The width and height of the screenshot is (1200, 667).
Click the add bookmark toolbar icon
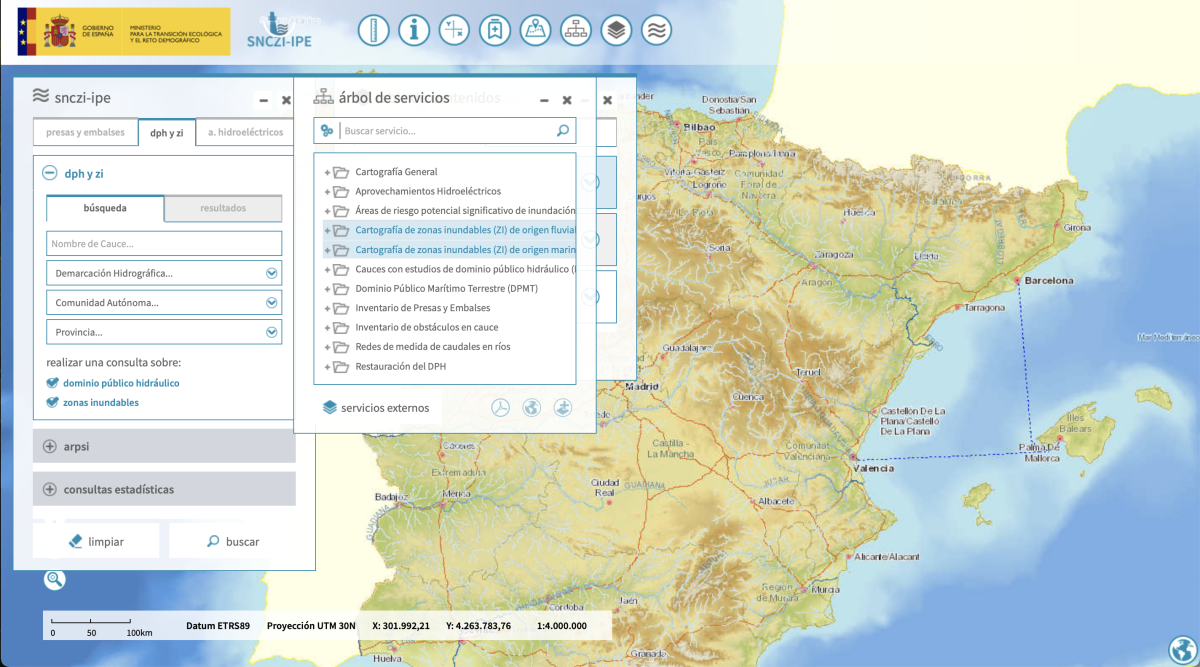[494, 30]
